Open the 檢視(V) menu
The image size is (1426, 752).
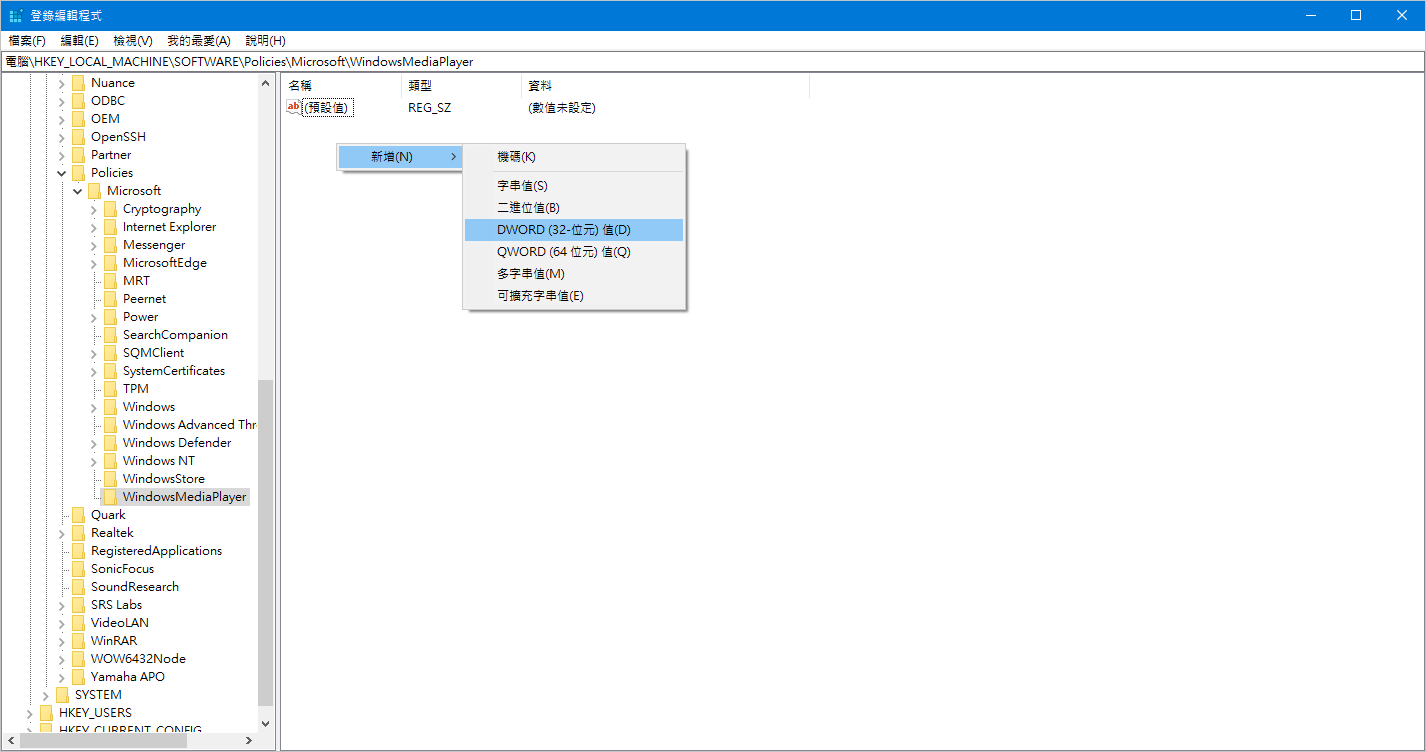pyautogui.click(x=133, y=41)
